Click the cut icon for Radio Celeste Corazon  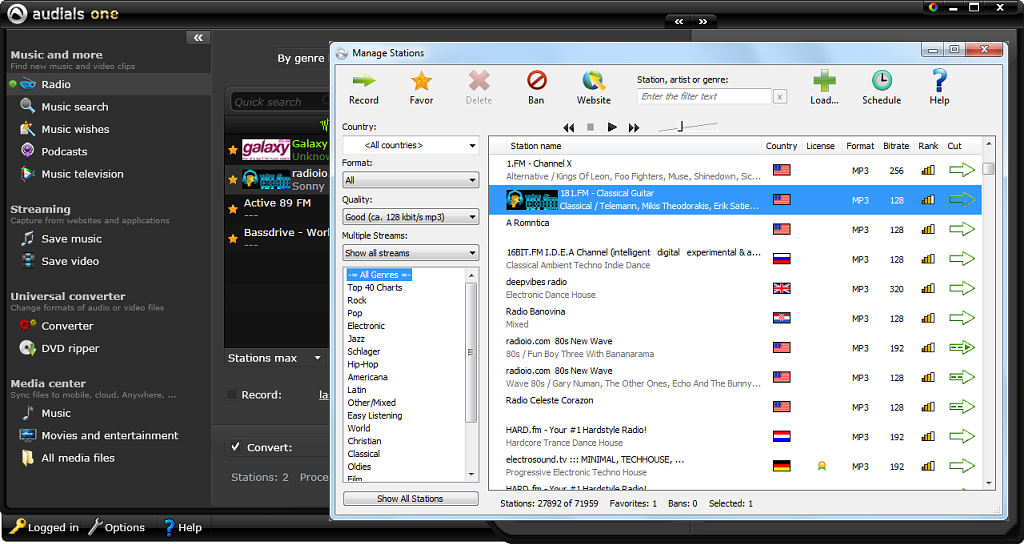point(961,407)
